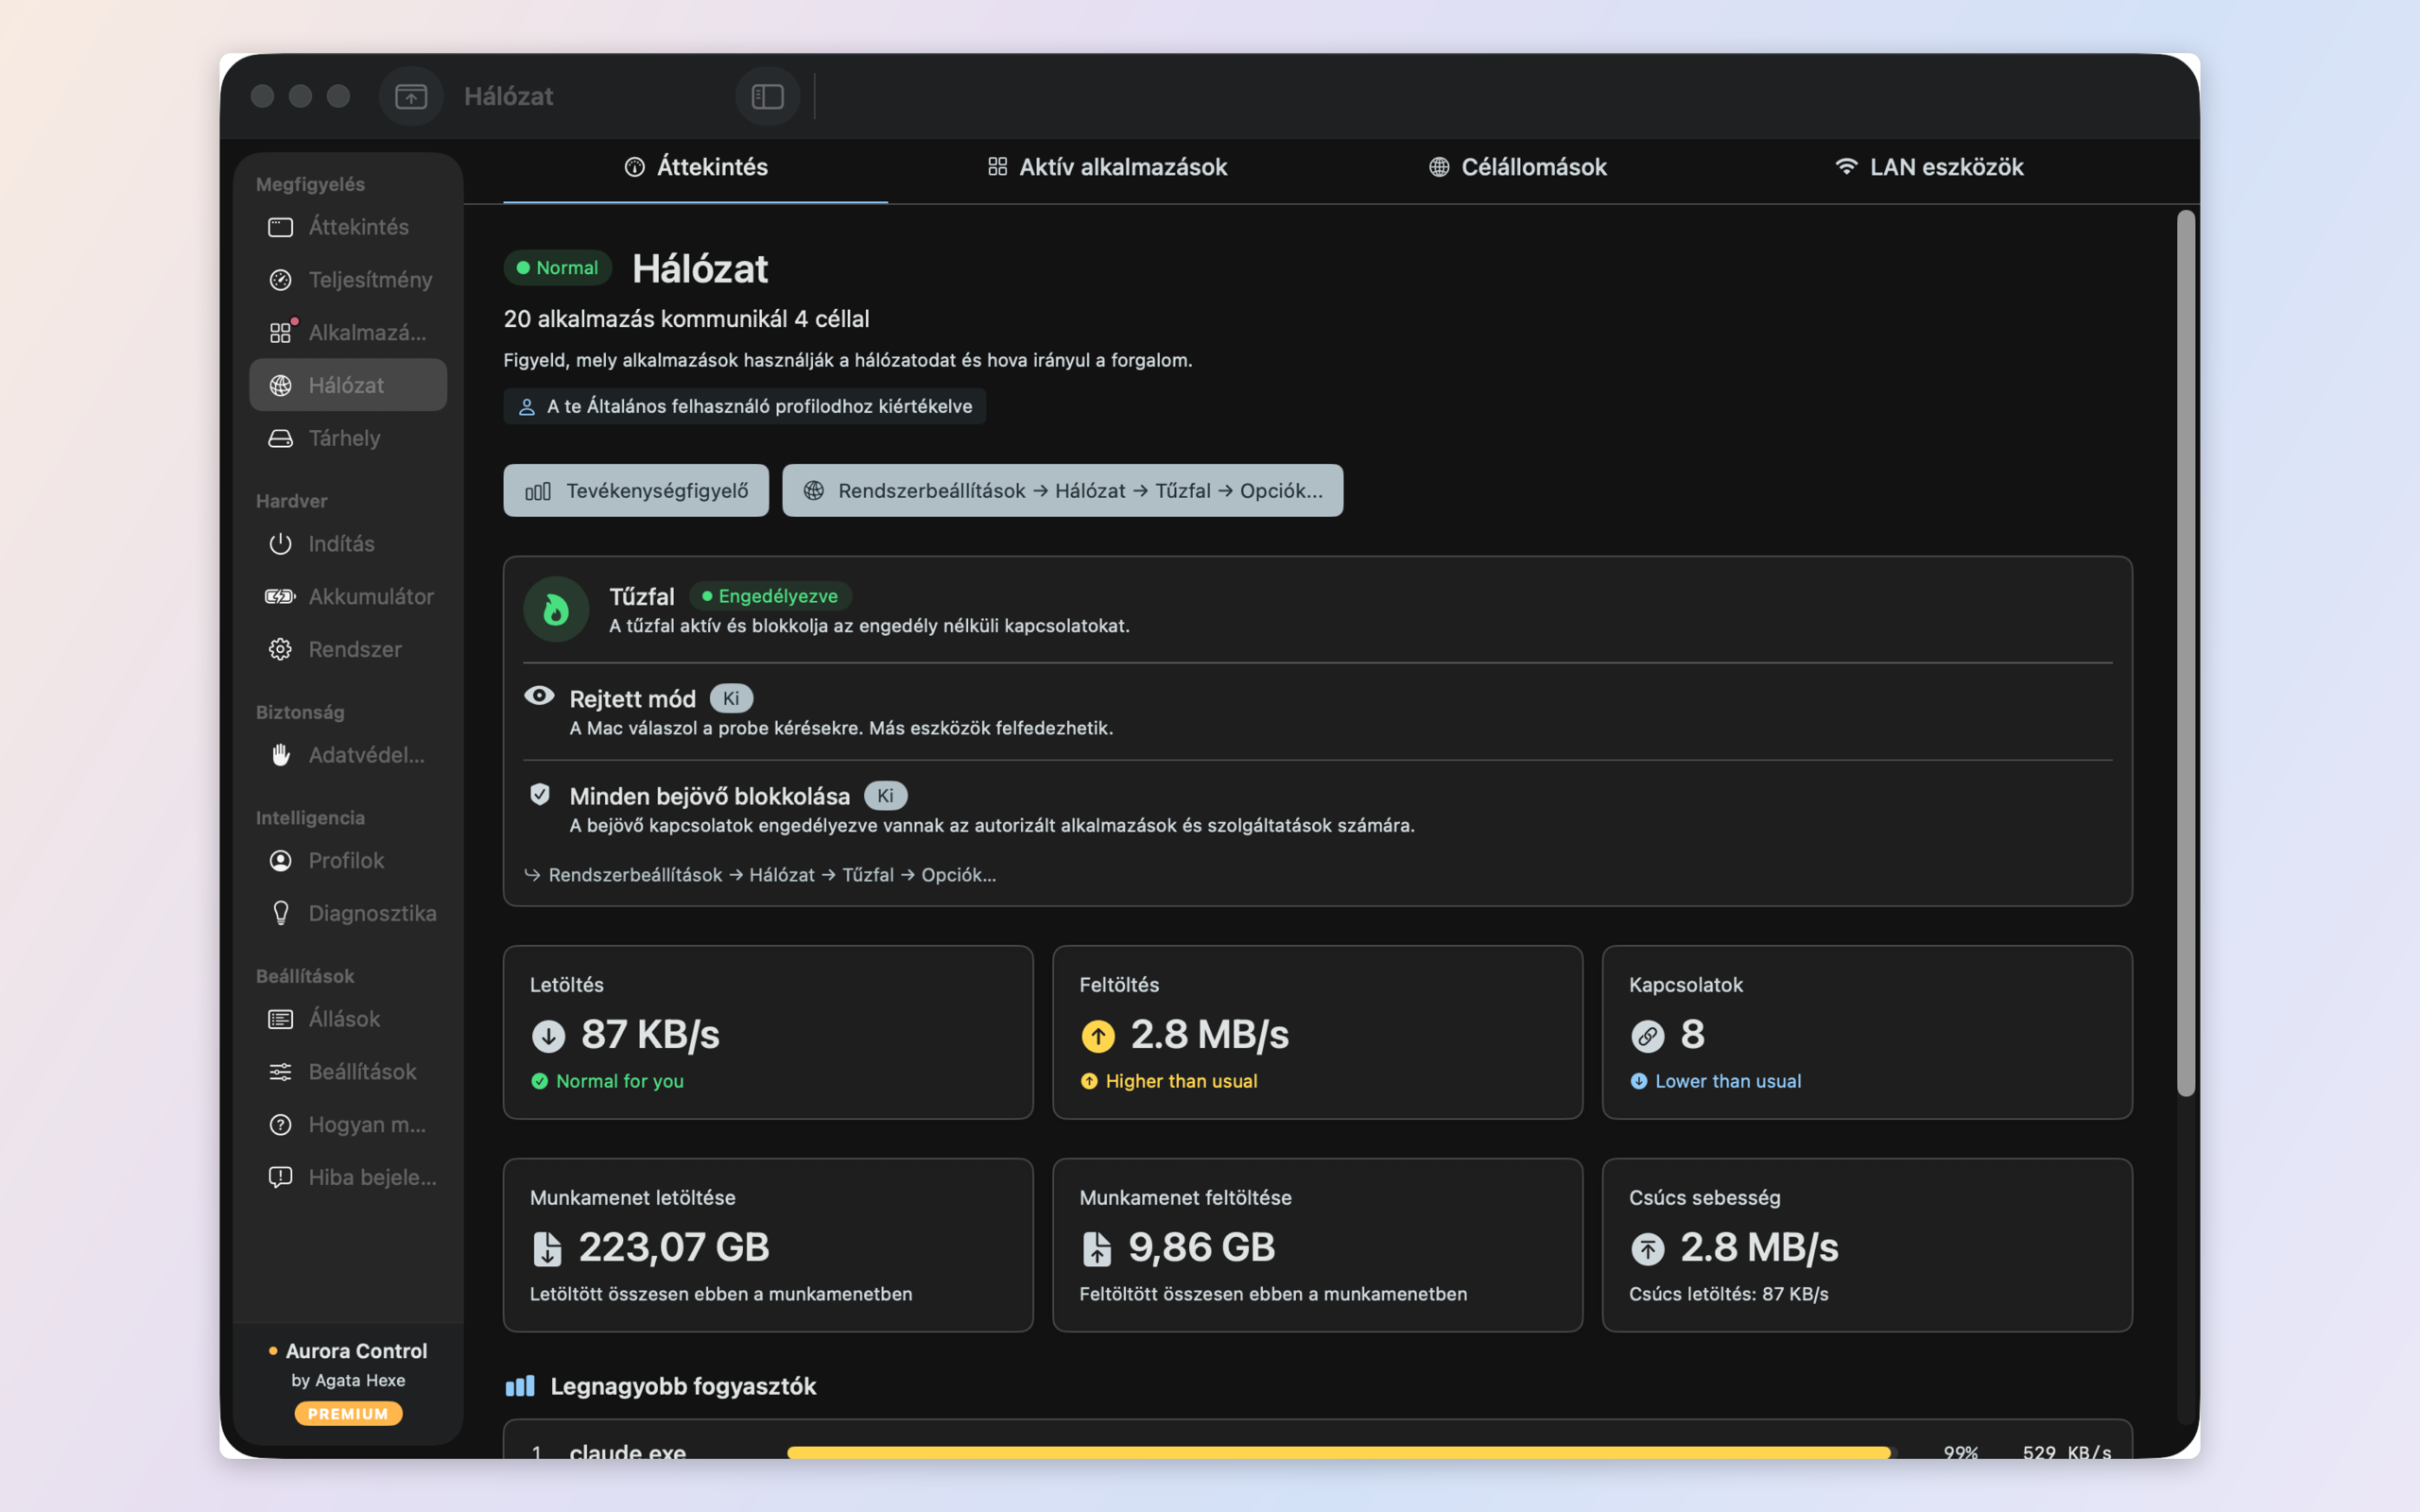Click the Munkamenet feltöltése file icon
2420x1512 pixels.
pyautogui.click(x=1097, y=1249)
